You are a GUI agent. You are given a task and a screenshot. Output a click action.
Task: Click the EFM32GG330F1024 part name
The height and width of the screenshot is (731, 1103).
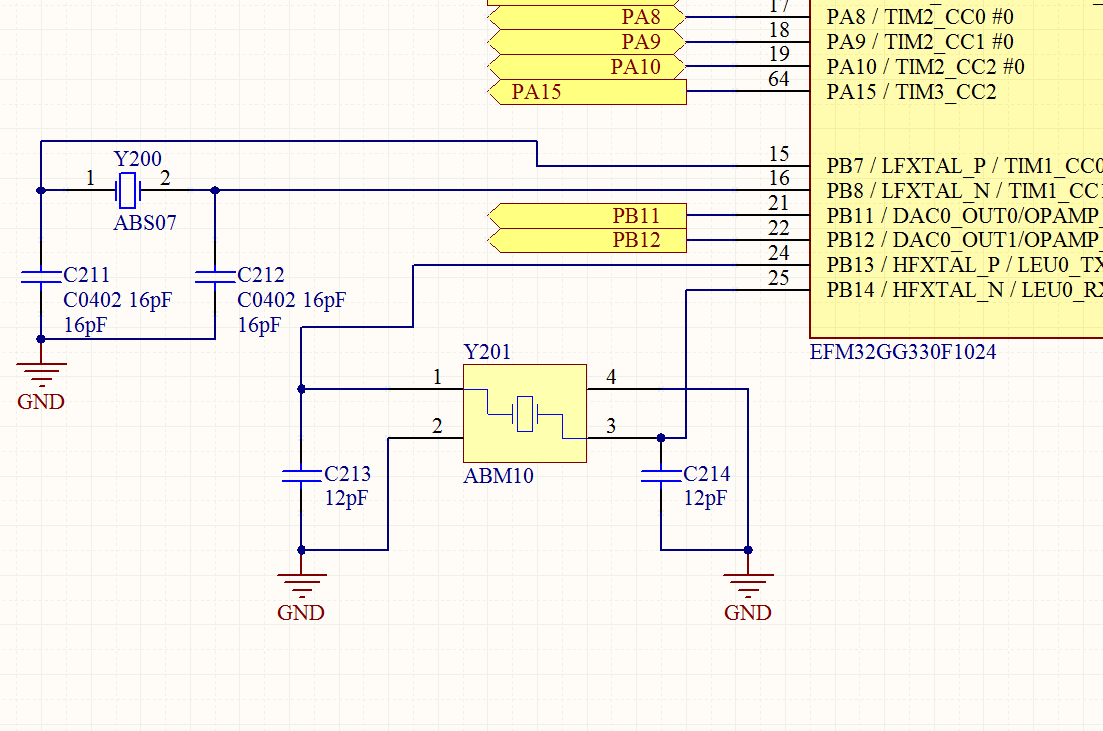click(903, 352)
